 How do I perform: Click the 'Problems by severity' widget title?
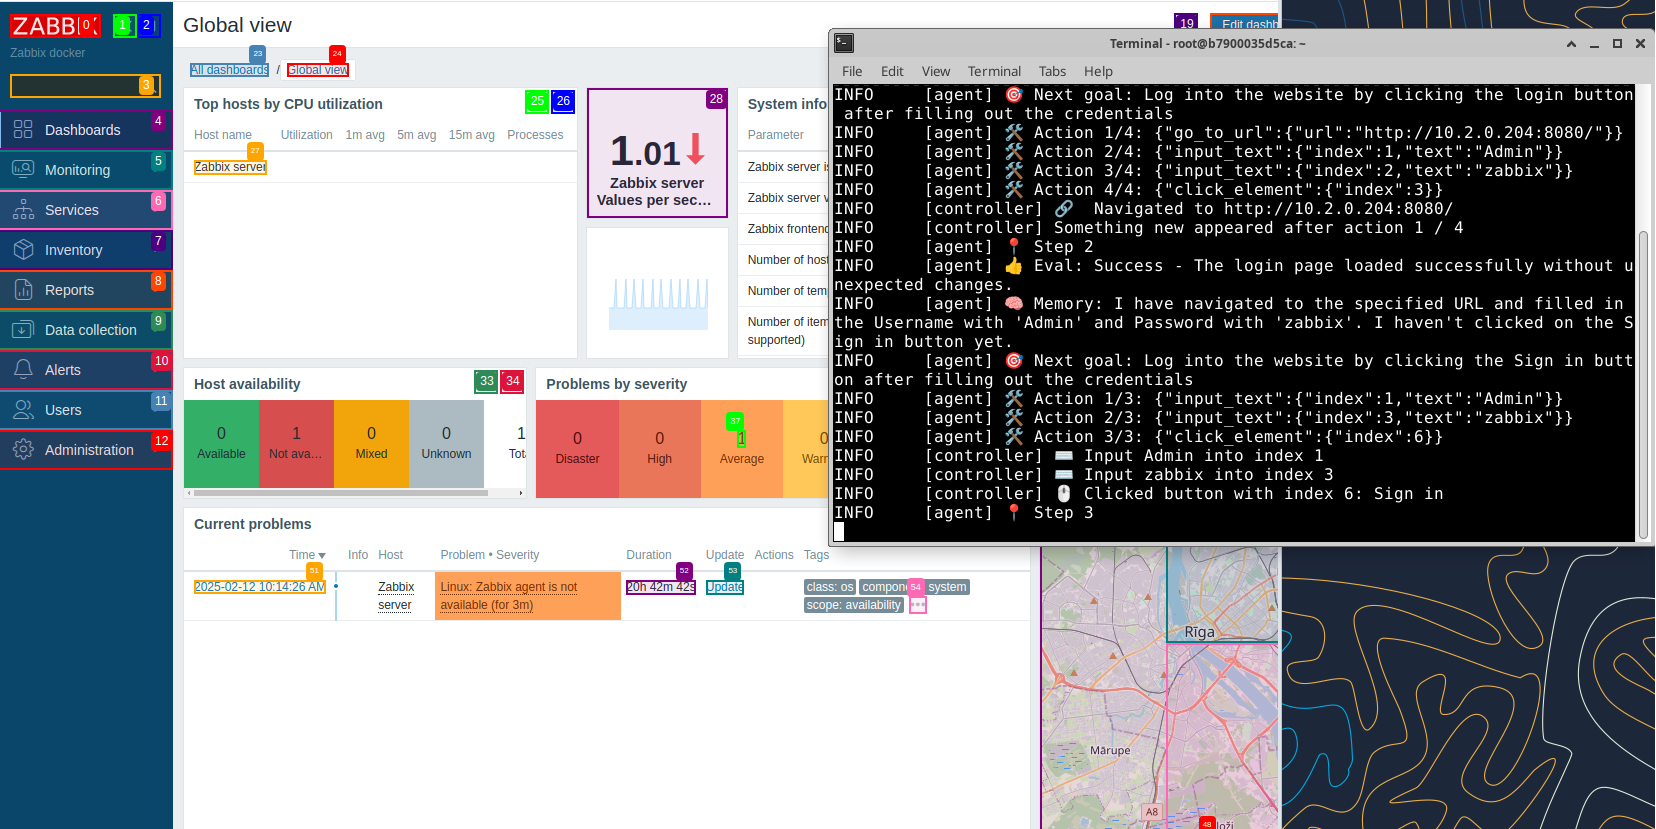pyautogui.click(x=616, y=384)
